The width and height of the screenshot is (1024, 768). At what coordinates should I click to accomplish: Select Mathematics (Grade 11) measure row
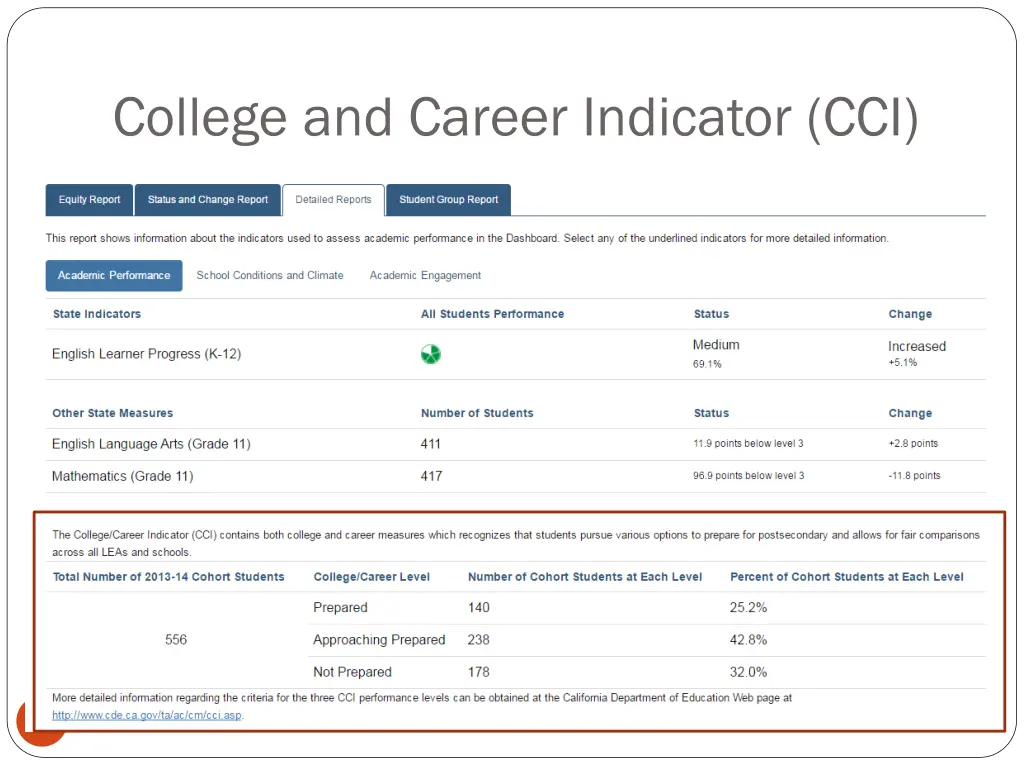click(x=123, y=476)
